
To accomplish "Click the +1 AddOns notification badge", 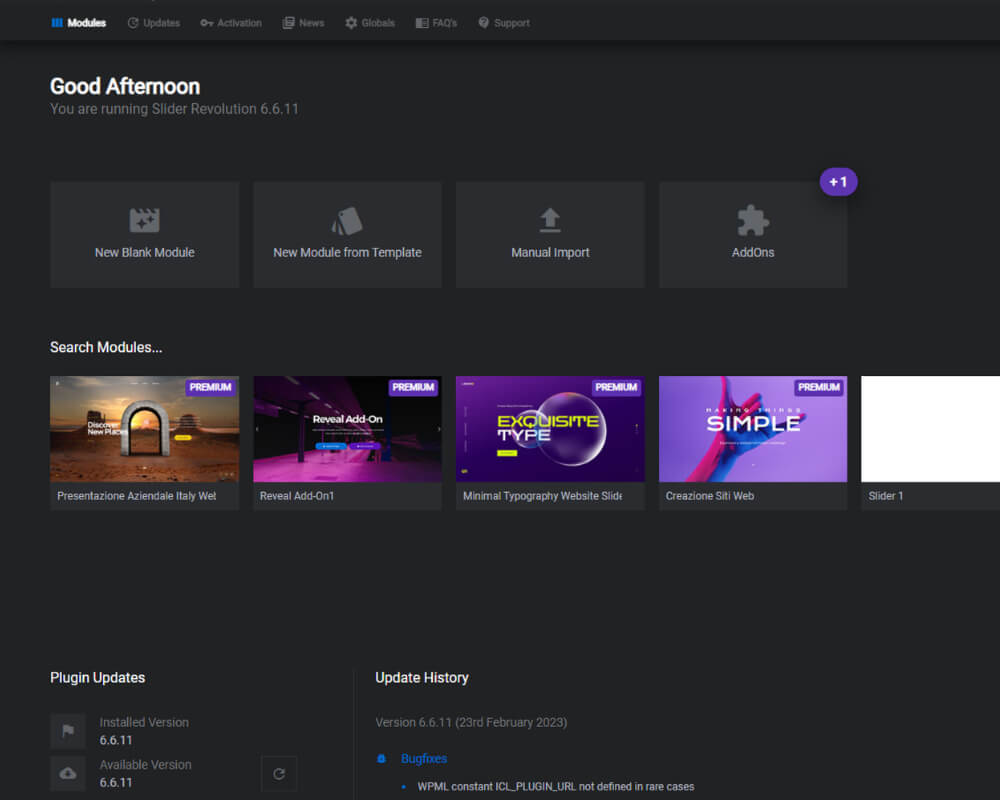I will point(838,182).
